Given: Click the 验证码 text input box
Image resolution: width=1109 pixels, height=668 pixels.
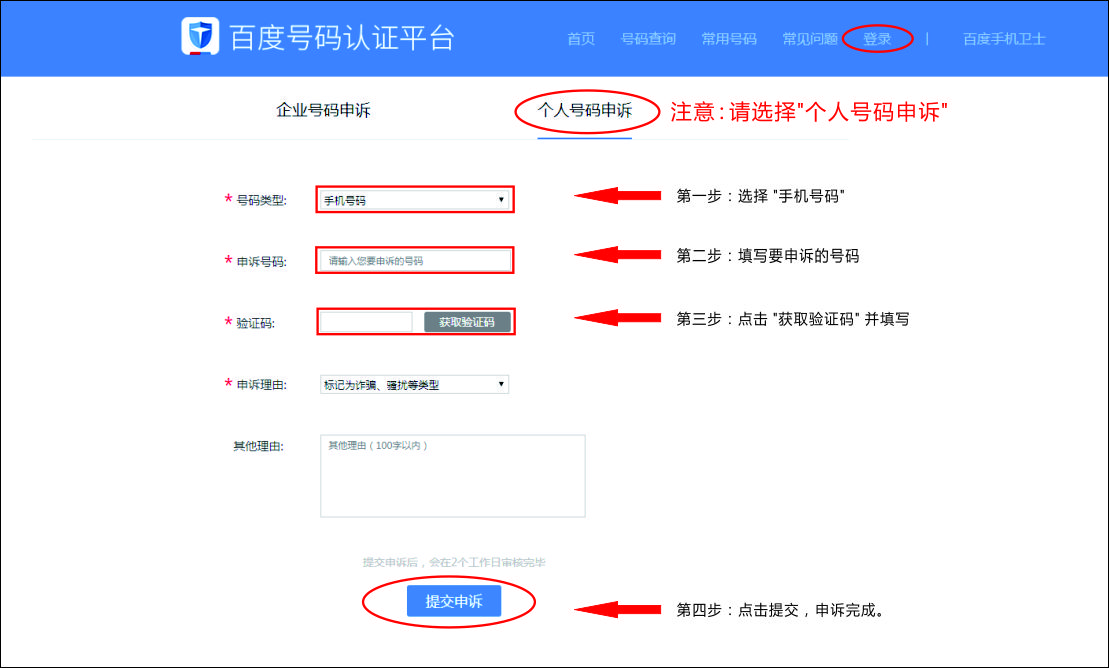Looking at the screenshot, I should (x=367, y=322).
